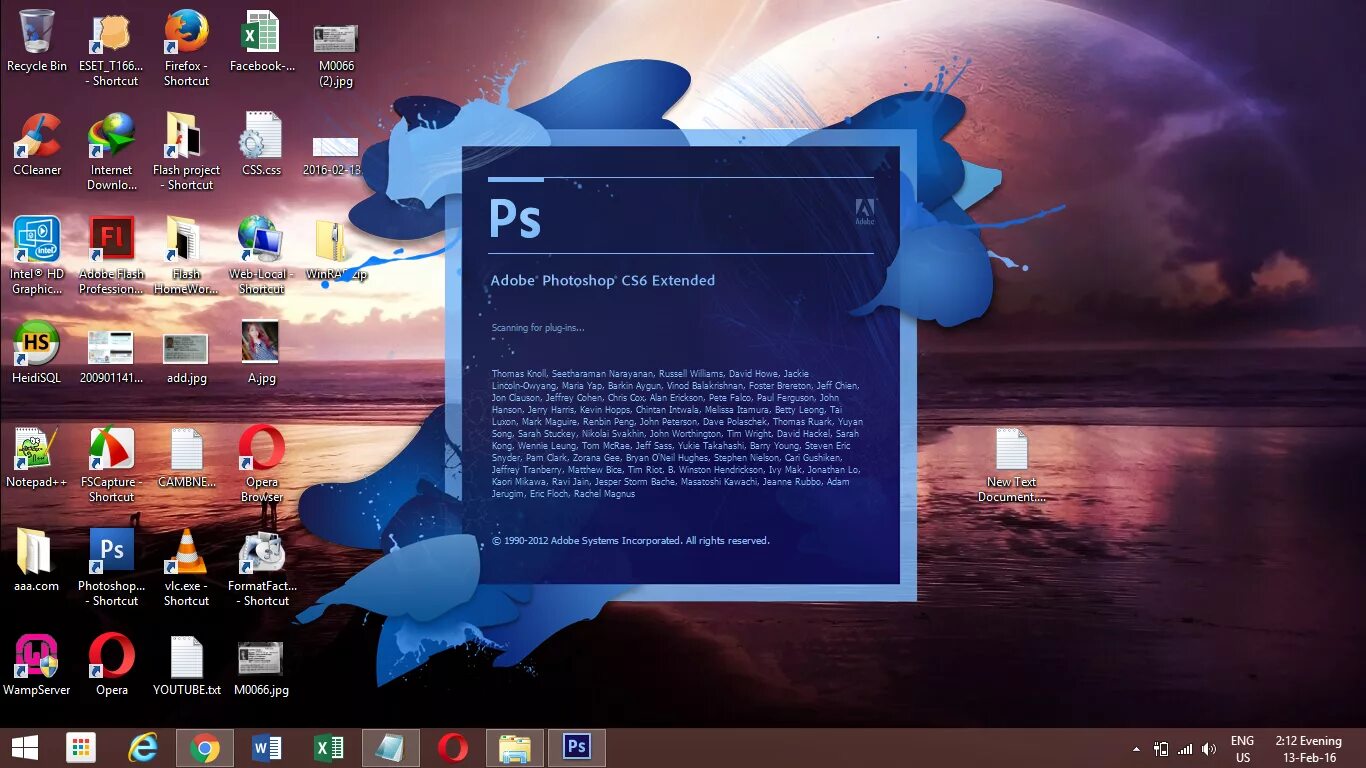1366x768 pixels.
Task: Select the M0066 (2).jpg thumbnail
Action: (x=336, y=38)
